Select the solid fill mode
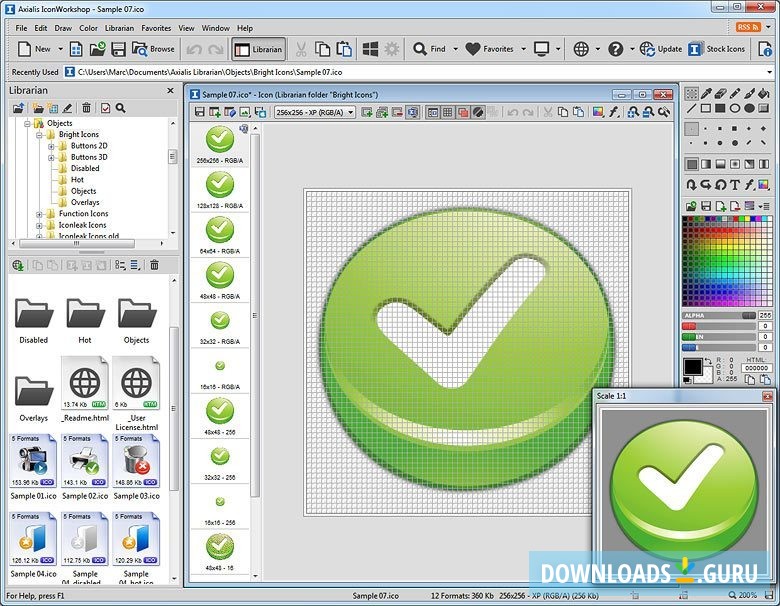Image resolution: width=780 pixels, height=606 pixels. pyautogui.click(x=691, y=164)
